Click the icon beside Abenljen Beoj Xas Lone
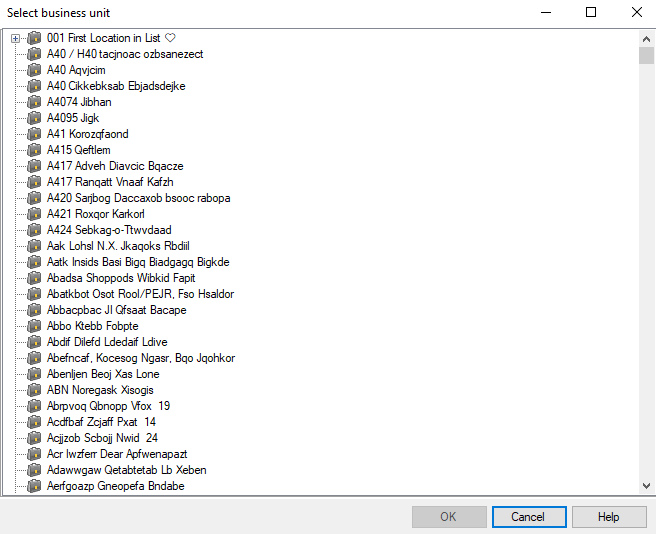Viewport: 656px width, 534px height. coord(34,374)
